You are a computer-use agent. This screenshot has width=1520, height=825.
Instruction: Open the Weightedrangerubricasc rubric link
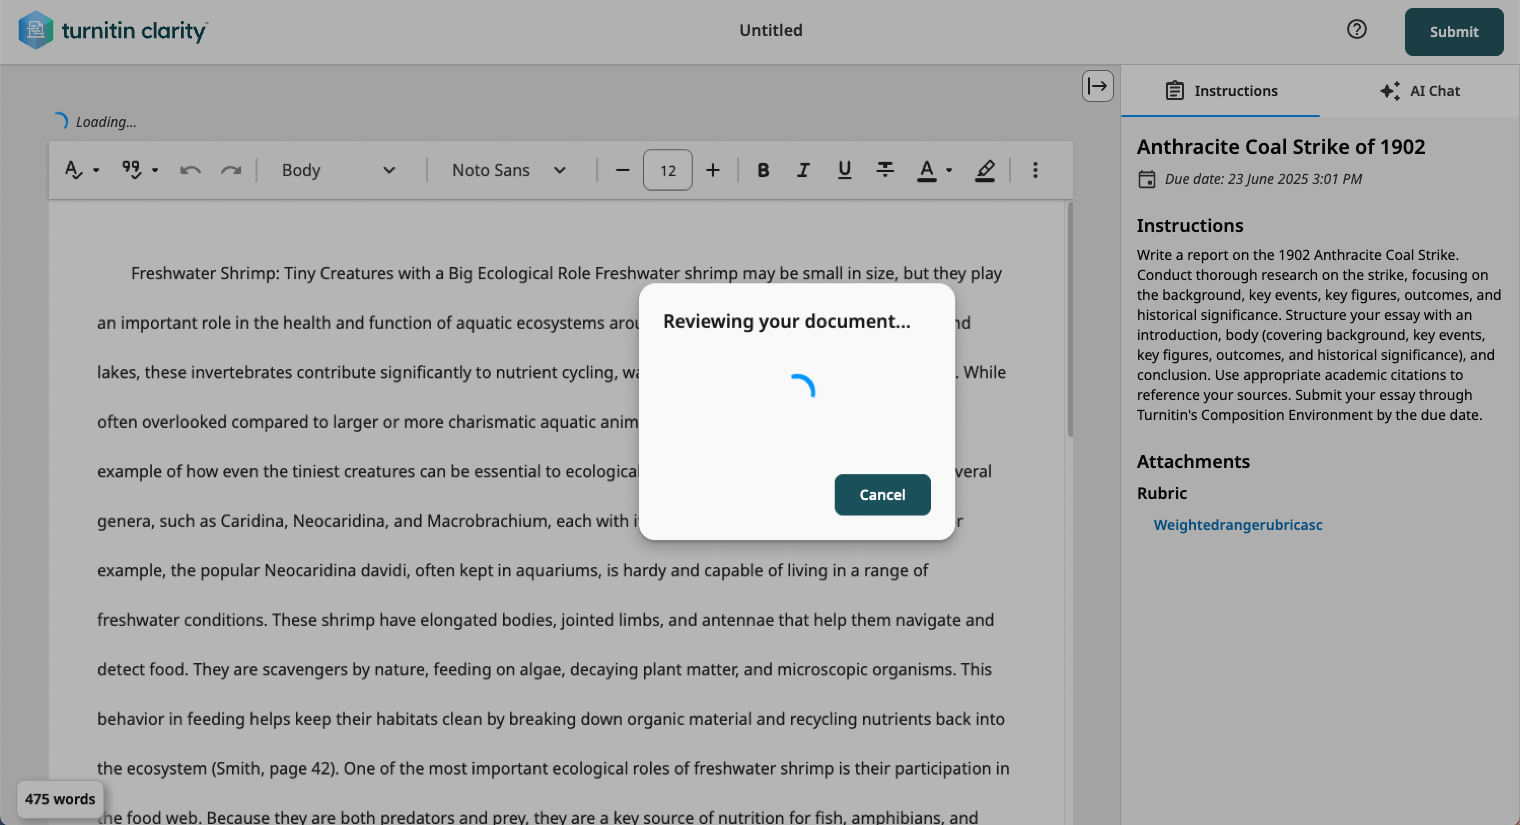1238,524
